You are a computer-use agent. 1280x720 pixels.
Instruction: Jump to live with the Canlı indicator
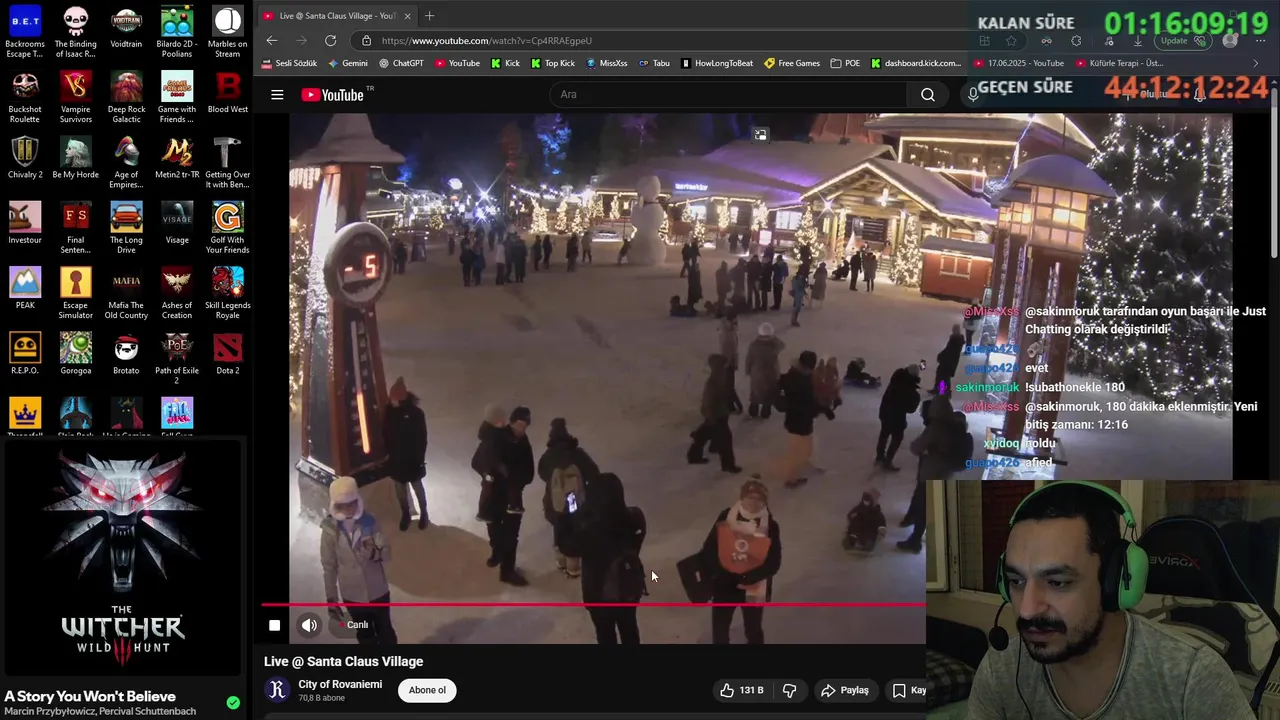pos(353,625)
